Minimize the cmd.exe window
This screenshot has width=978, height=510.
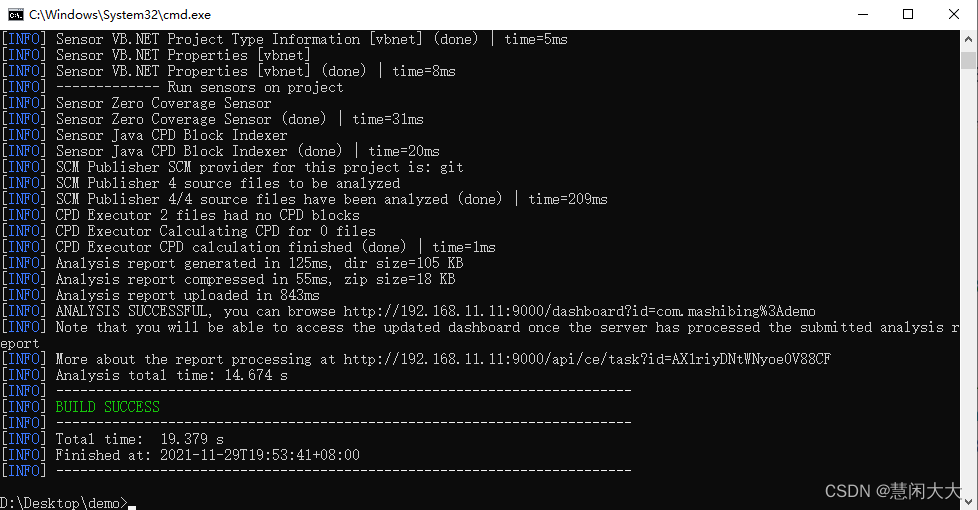coord(862,14)
